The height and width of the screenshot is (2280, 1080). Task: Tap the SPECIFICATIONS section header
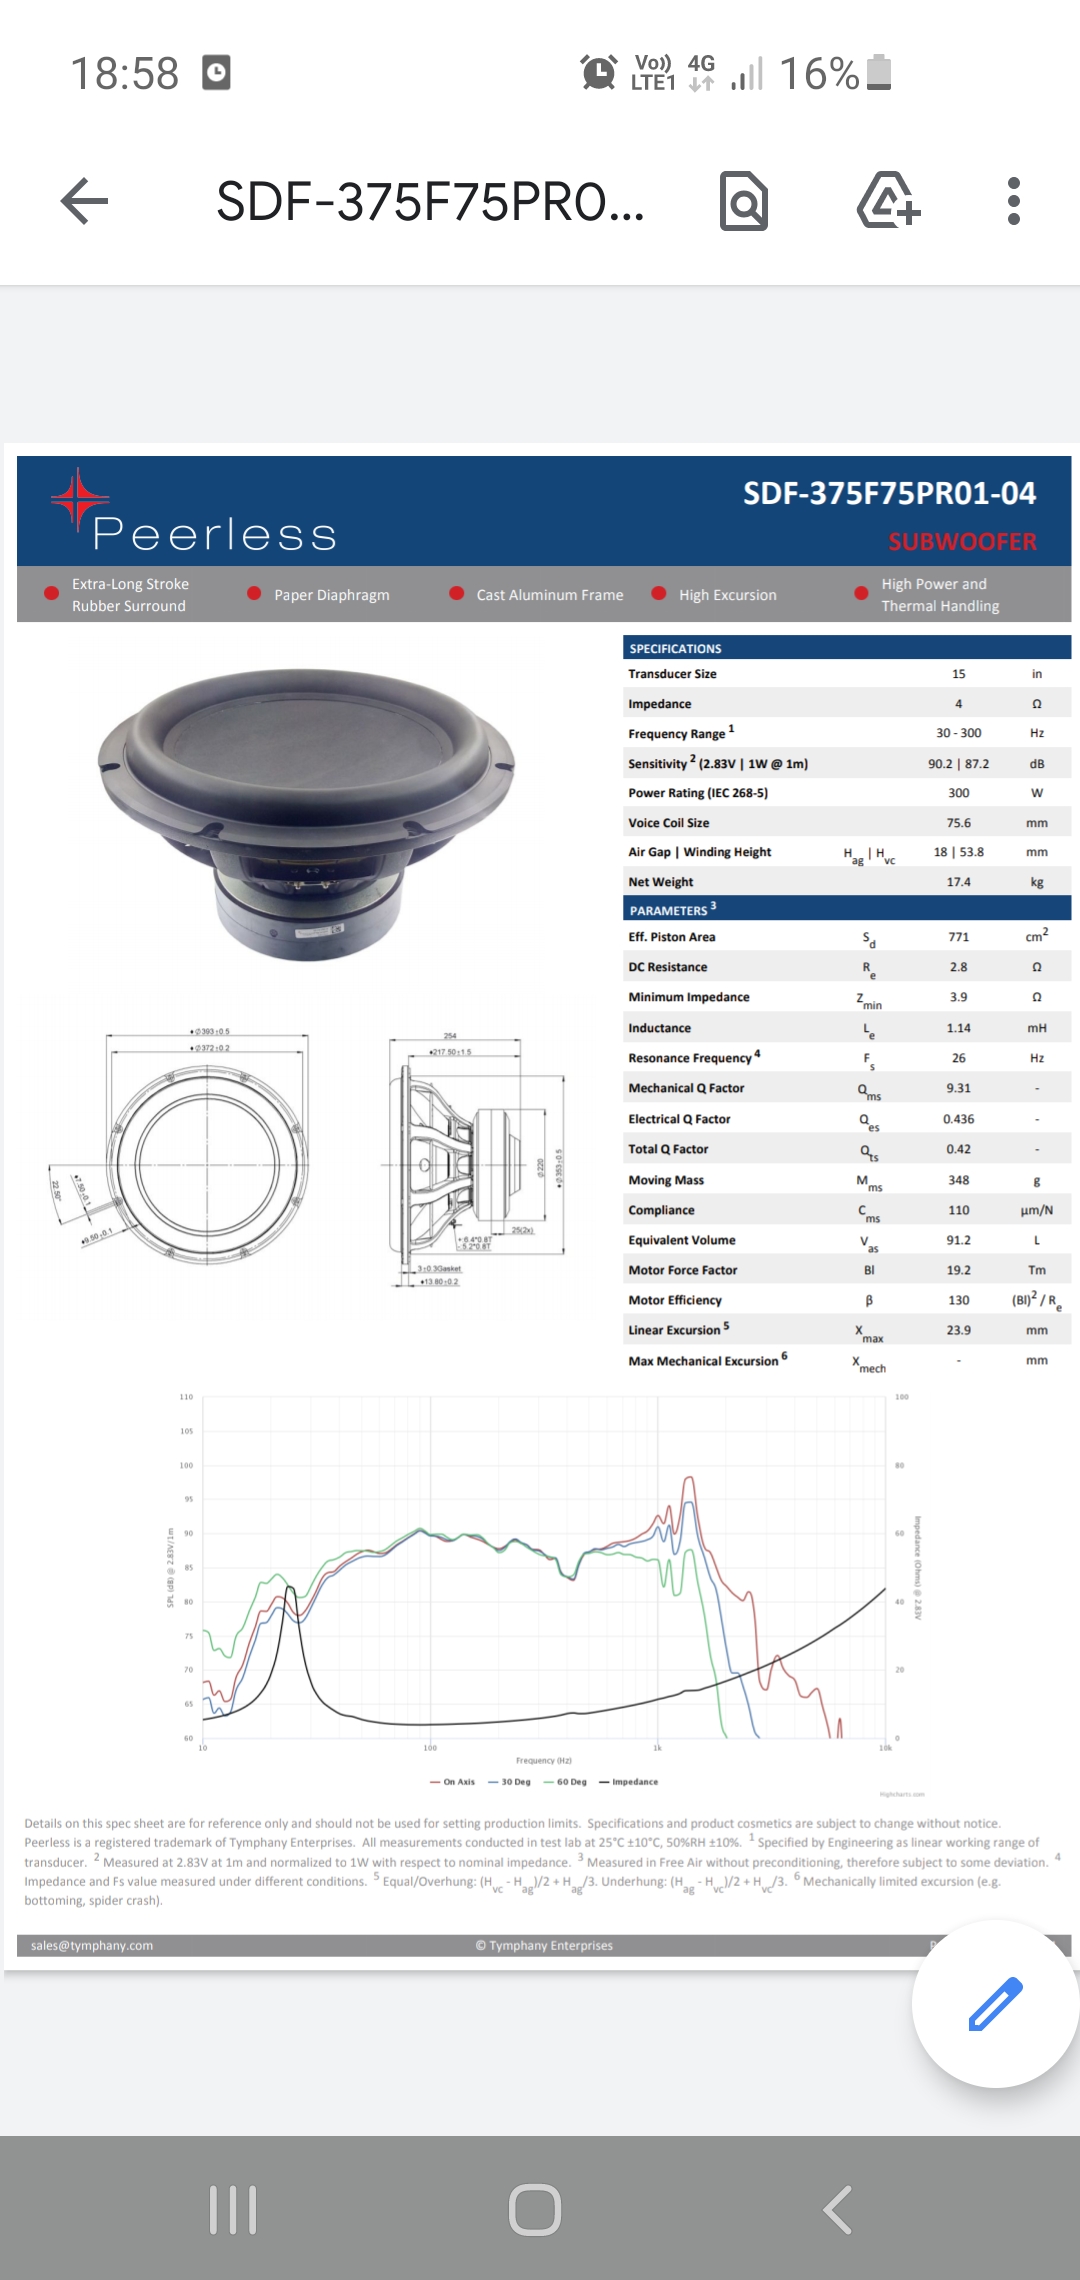tap(675, 648)
